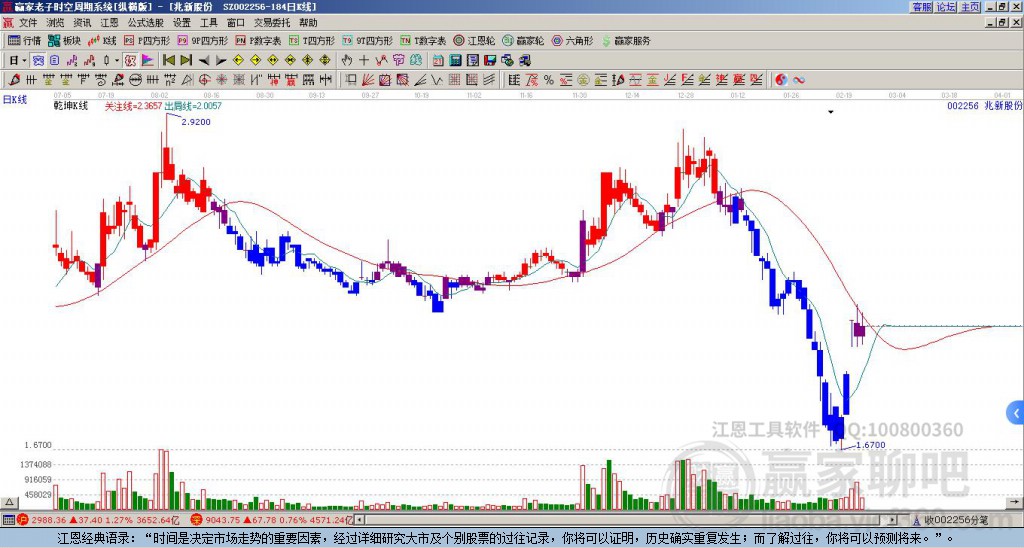
Task: Click the up-triangle button beside volume panel
Action: [9, 502]
